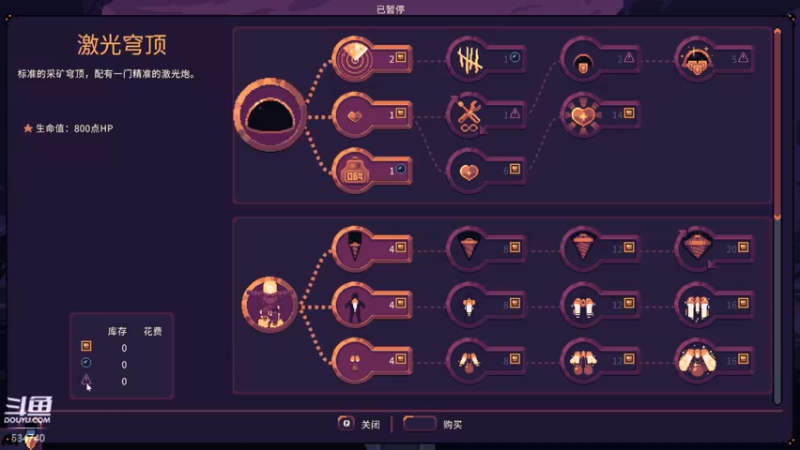Select the carry upgrade costing 12
800x450 pixels.
(600, 361)
